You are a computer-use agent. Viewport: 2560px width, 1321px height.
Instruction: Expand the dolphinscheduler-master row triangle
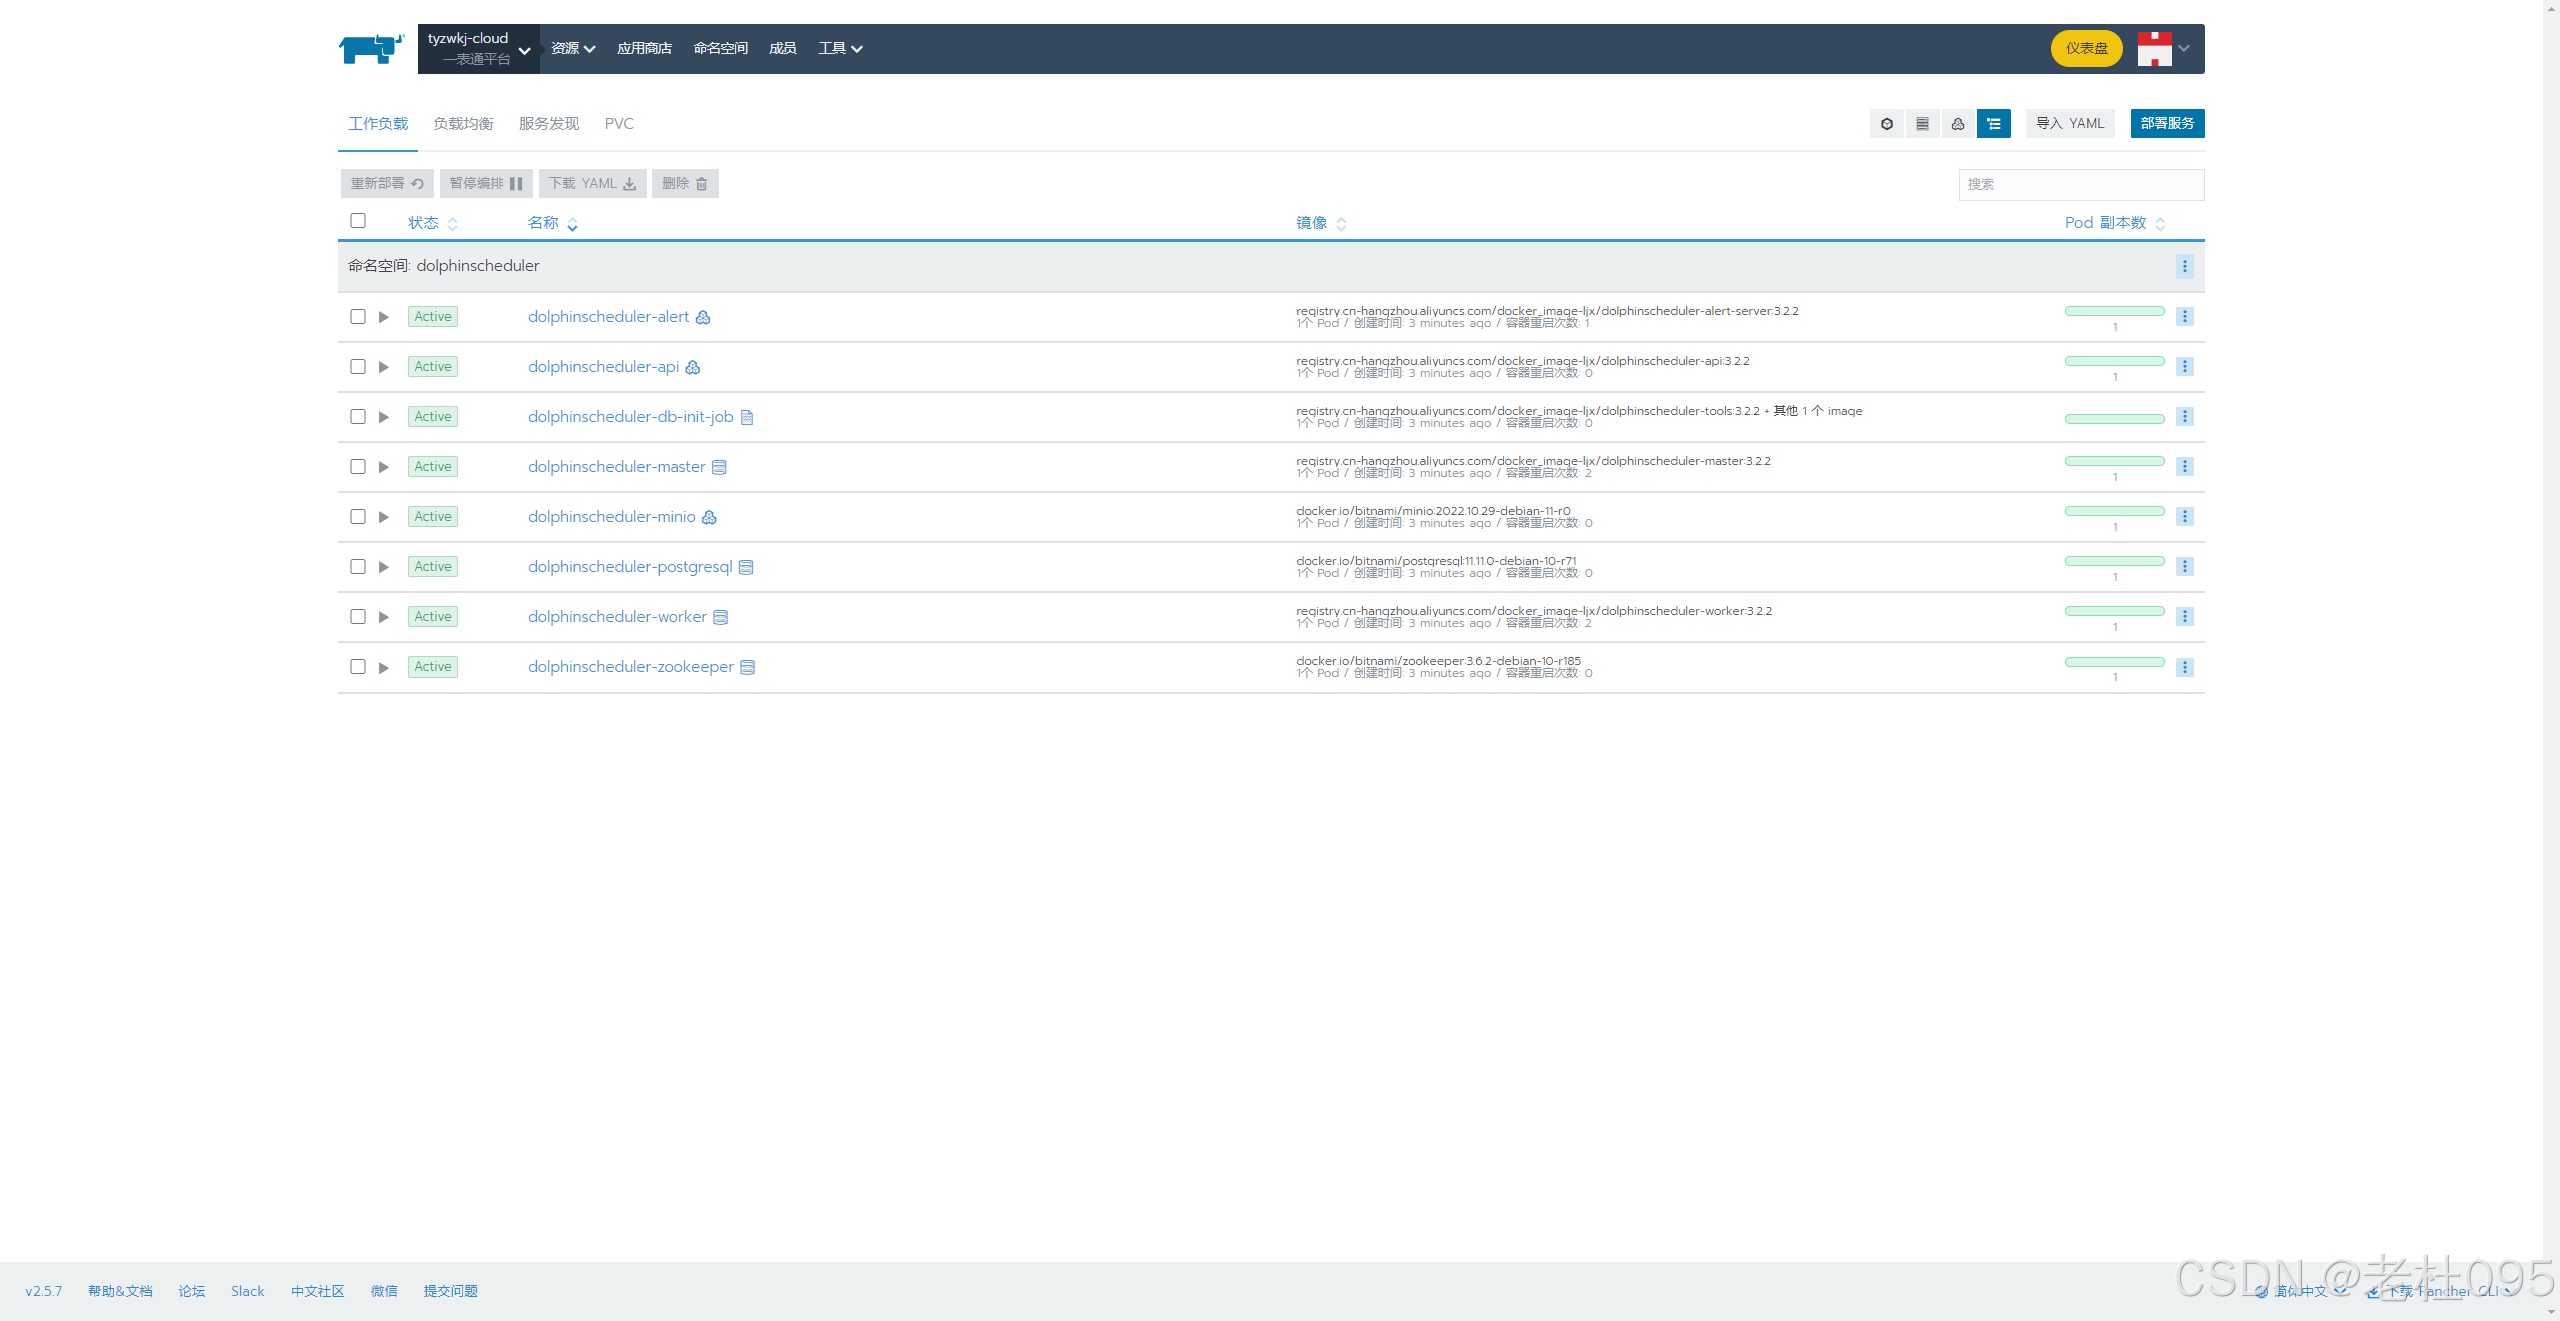coord(383,467)
